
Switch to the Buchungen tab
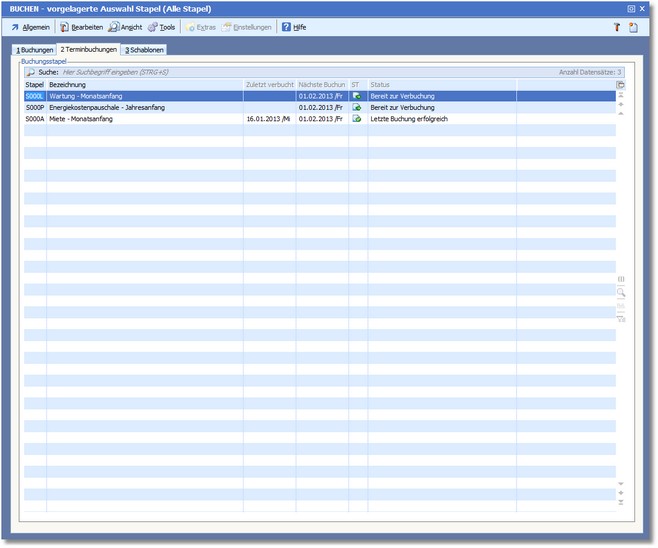[x=35, y=49]
